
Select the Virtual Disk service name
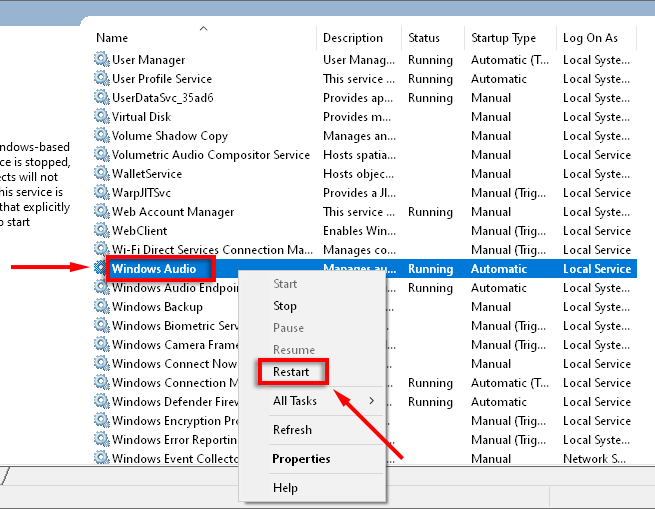[x=142, y=117]
